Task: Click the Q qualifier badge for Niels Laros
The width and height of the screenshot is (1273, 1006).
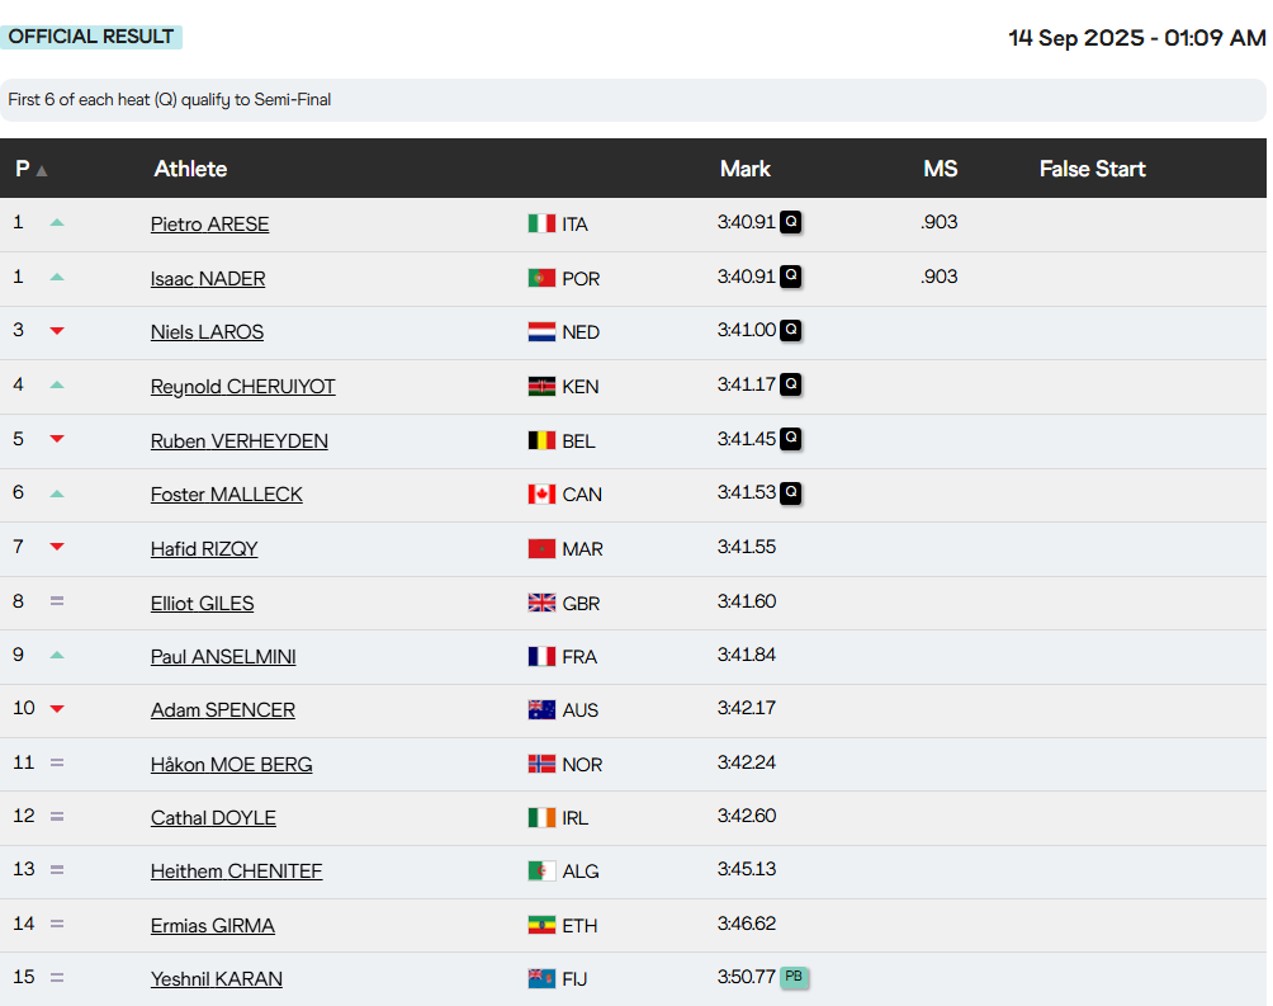Action: coord(790,330)
